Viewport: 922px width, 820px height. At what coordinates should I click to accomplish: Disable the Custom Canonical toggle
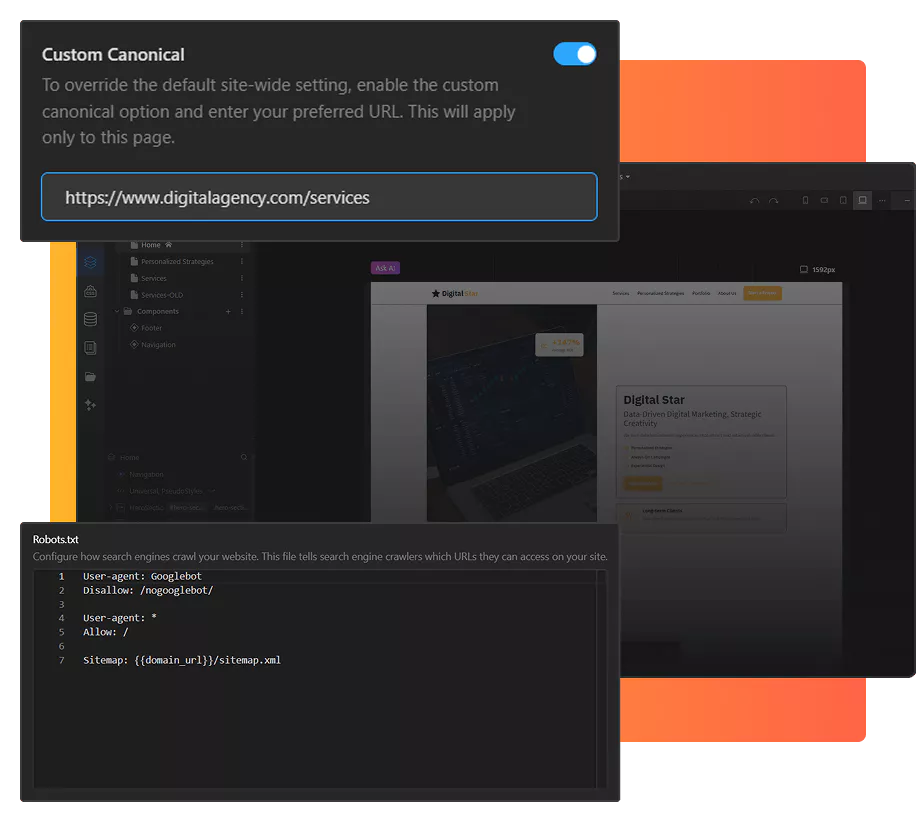(x=575, y=54)
